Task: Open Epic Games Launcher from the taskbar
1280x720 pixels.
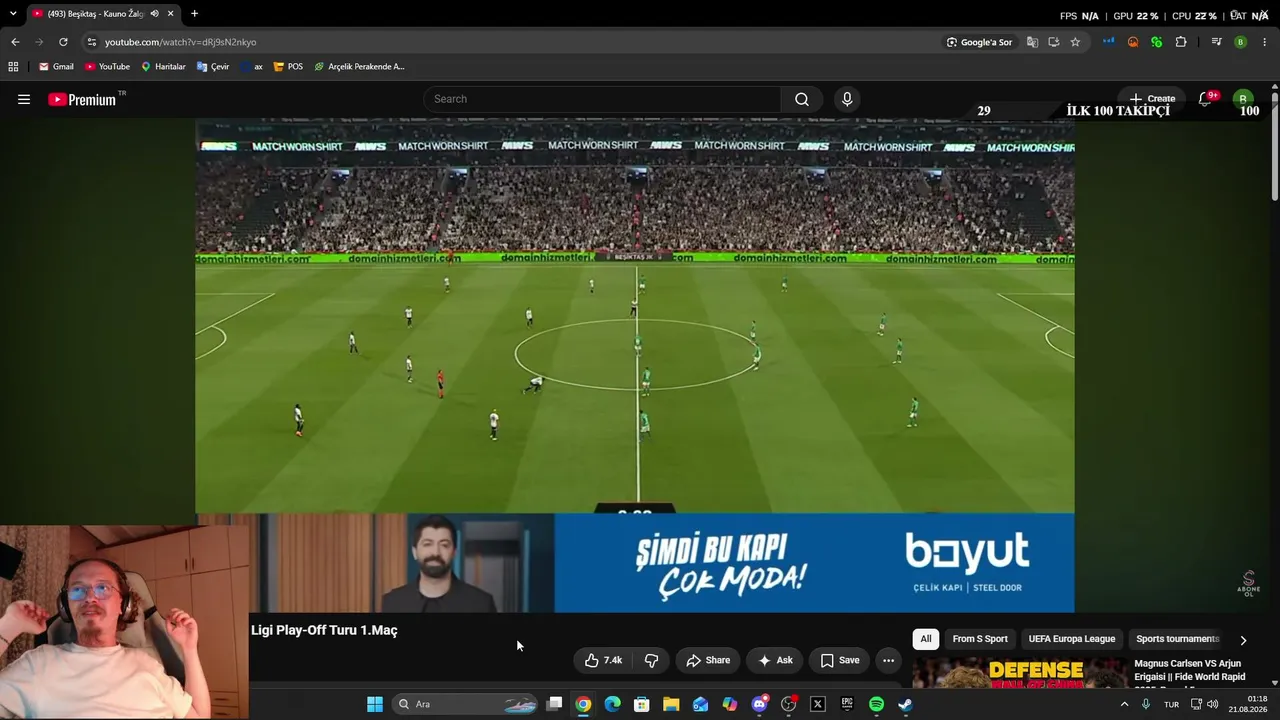Action: click(847, 704)
